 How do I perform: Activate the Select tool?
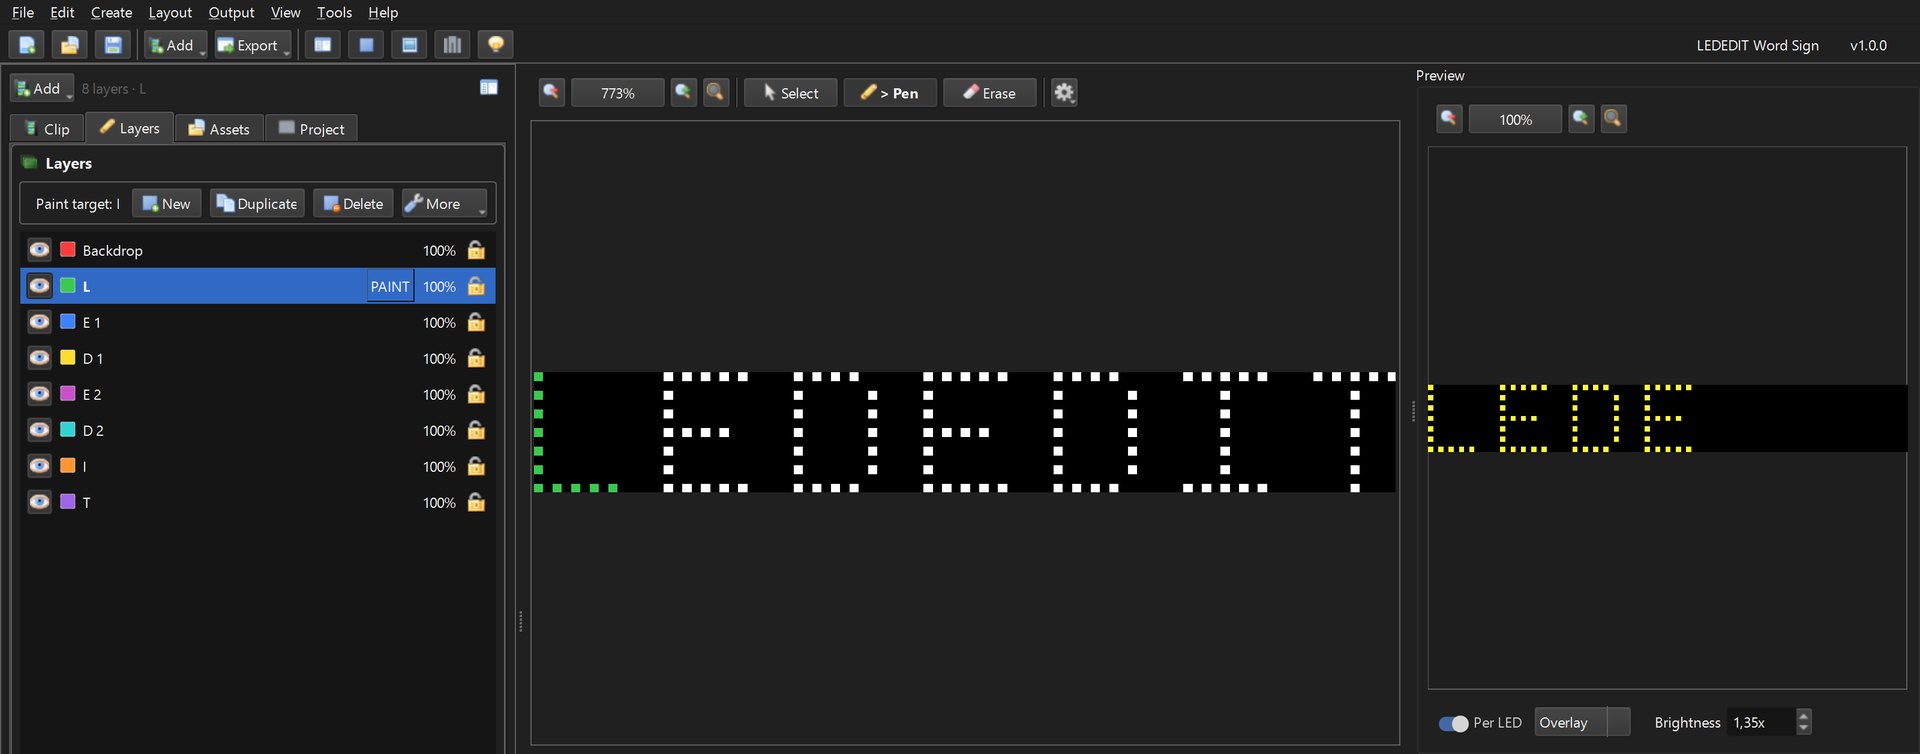(x=791, y=93)
